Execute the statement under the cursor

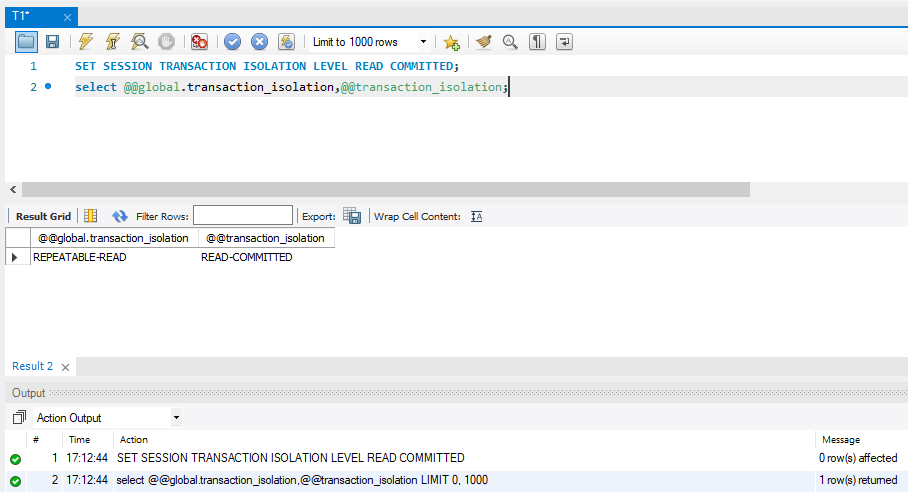[112, 42]
